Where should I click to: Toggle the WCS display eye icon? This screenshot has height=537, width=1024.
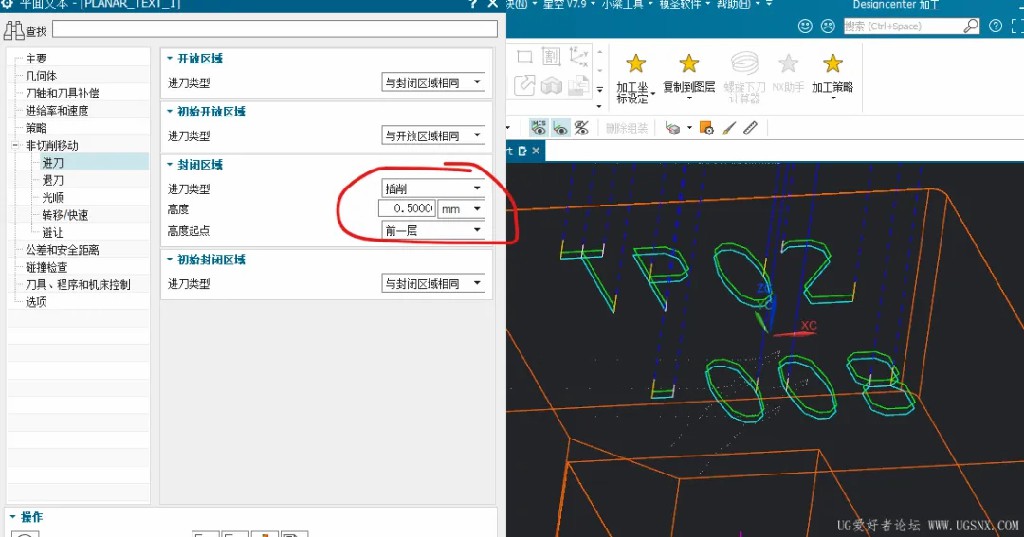click(560, 127)
